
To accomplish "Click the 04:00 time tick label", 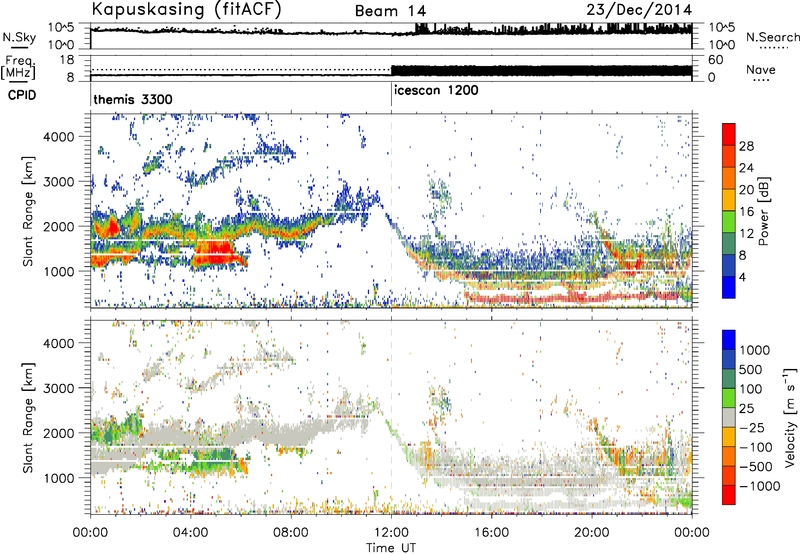I will (190, 533).
